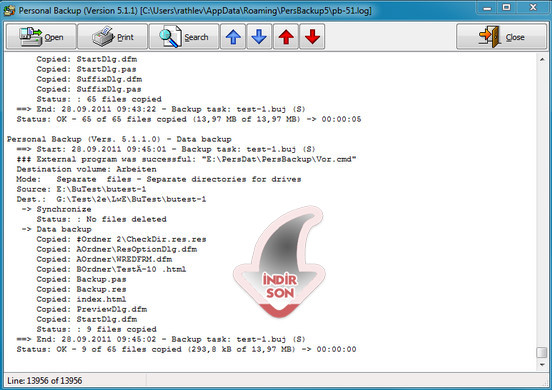Click the vertical scrollbar thumb

click(x=542, y=353)
